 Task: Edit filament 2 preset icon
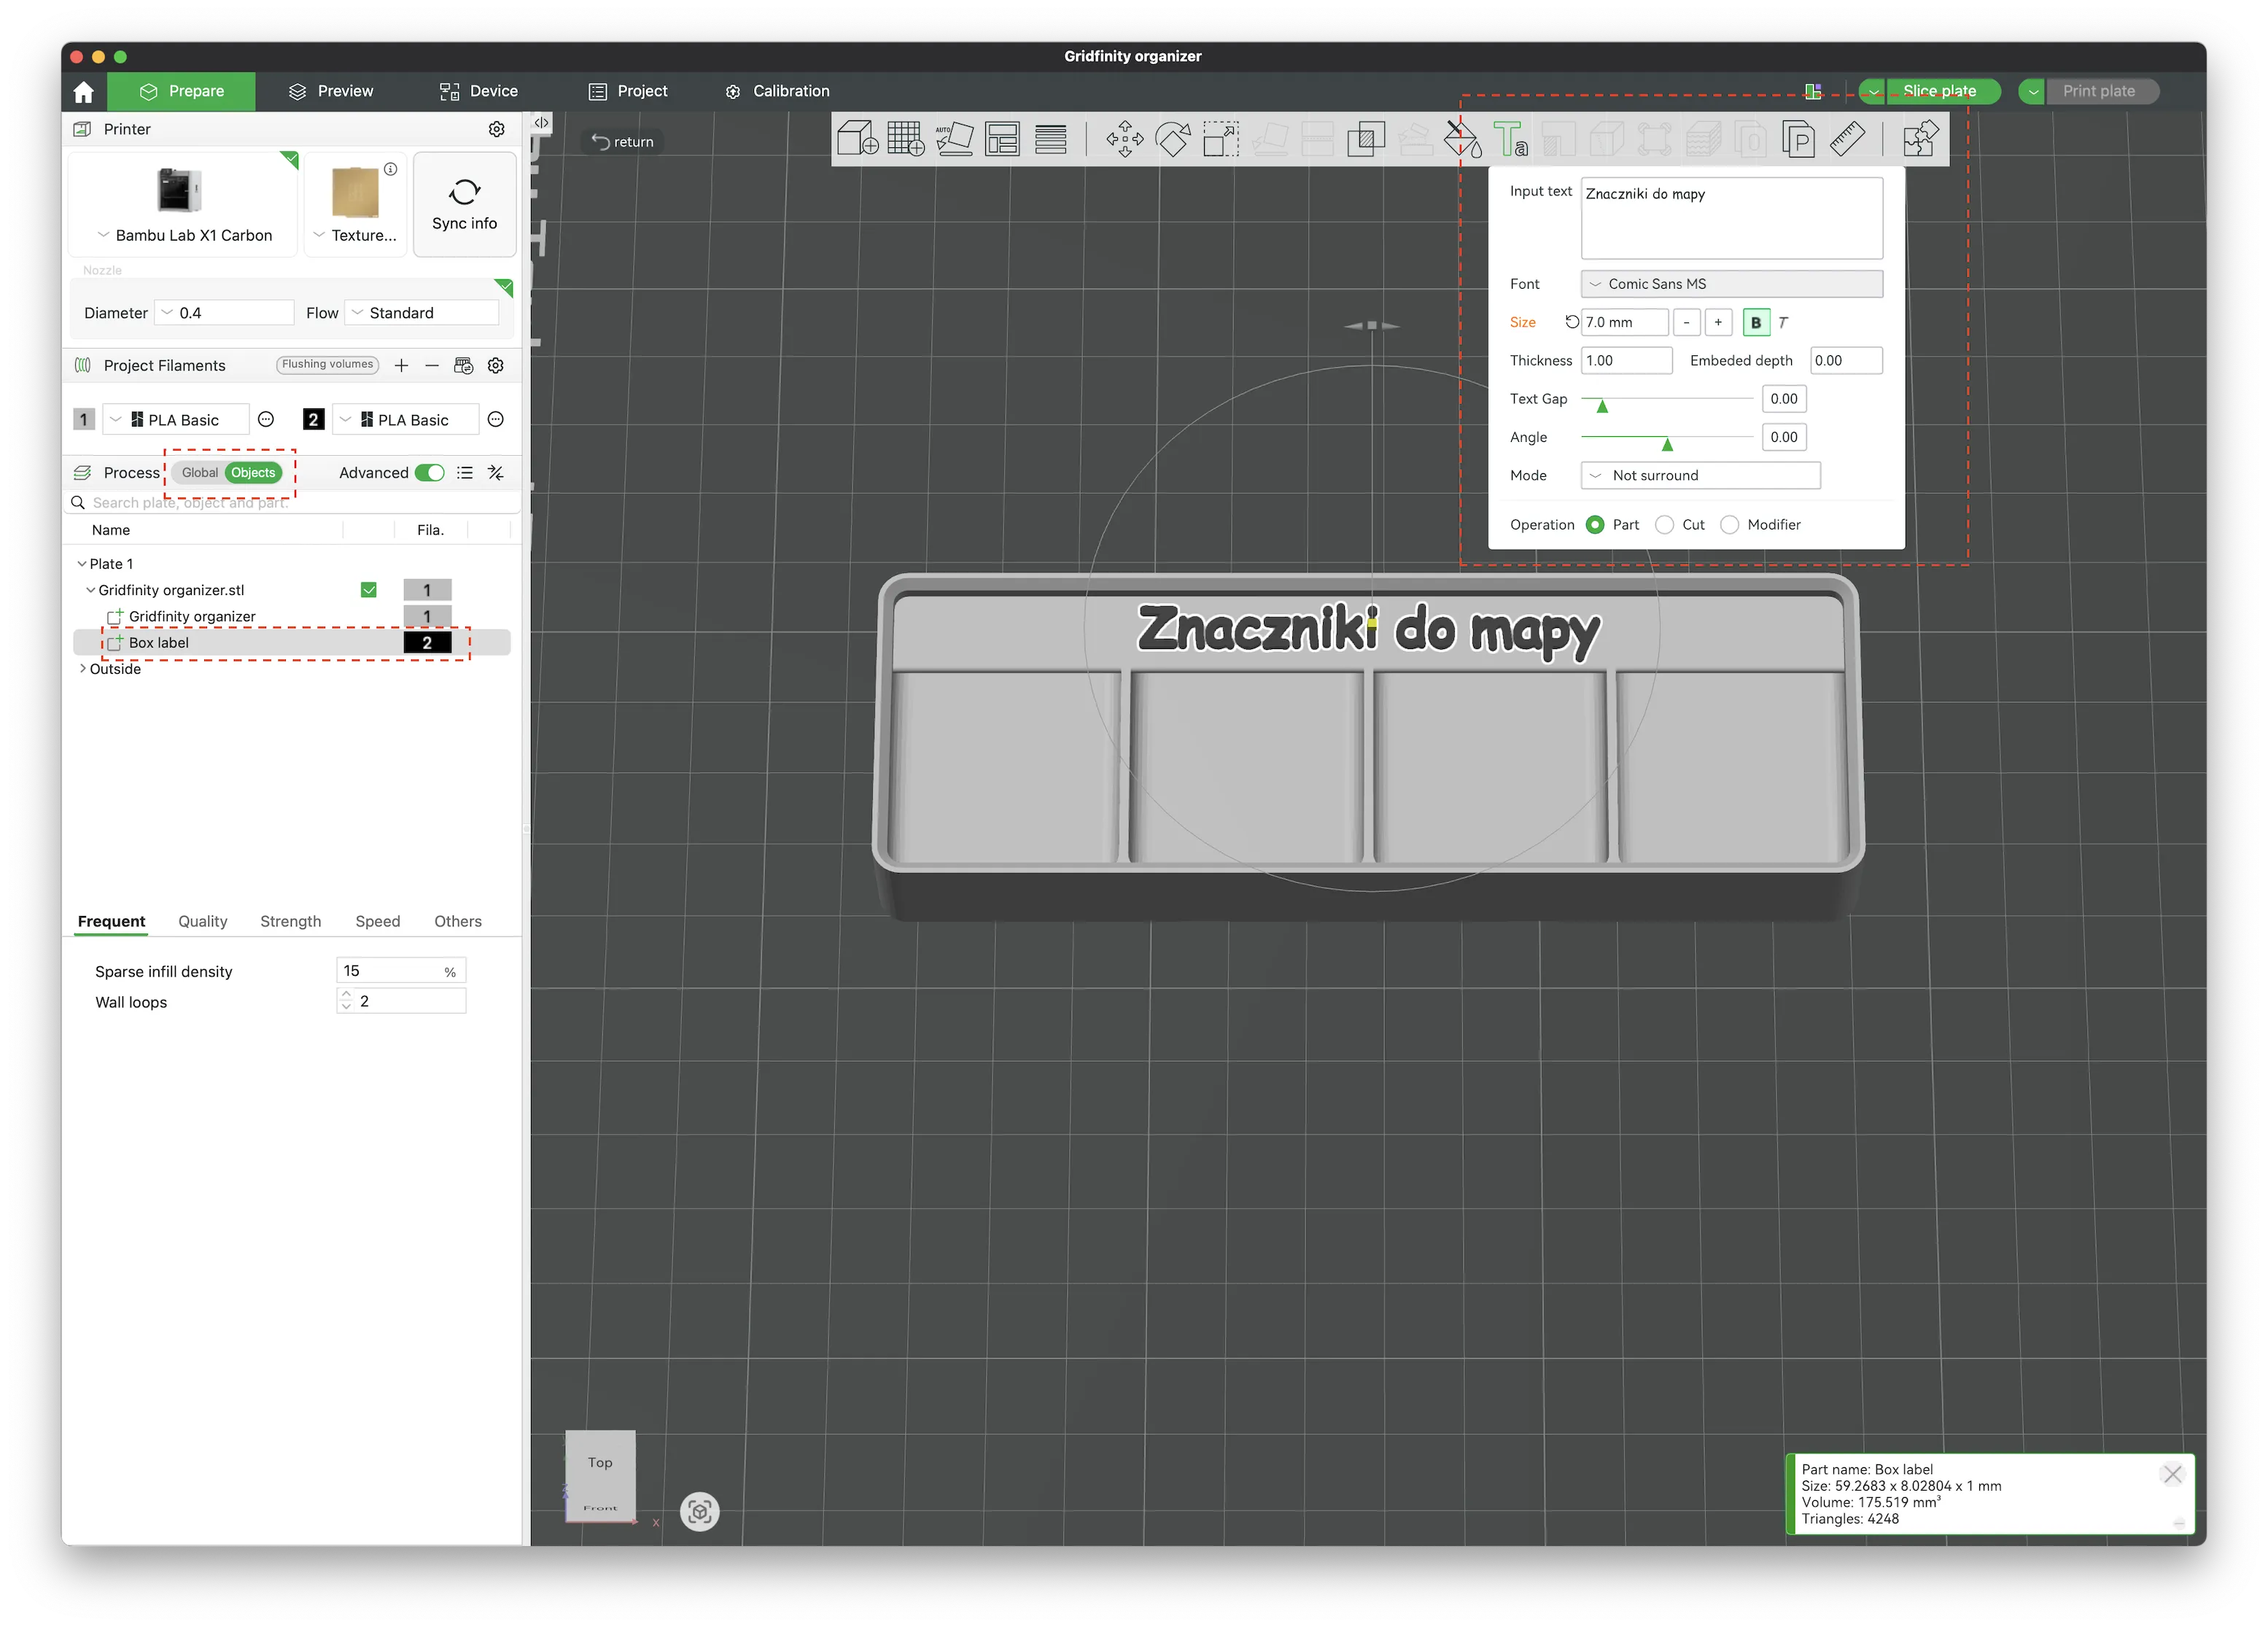pyautogui.click(x=495, y=420)
